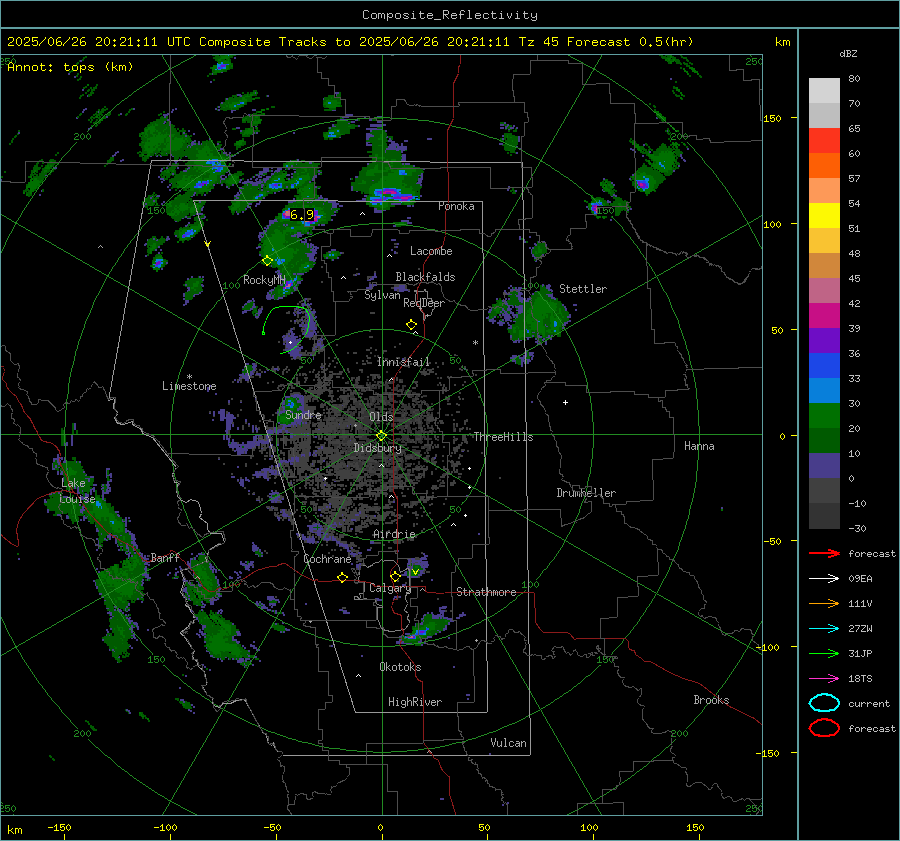This screenshot has width=900, height=841.
Task: Click the Didsbury label
Action: point(377,448)
